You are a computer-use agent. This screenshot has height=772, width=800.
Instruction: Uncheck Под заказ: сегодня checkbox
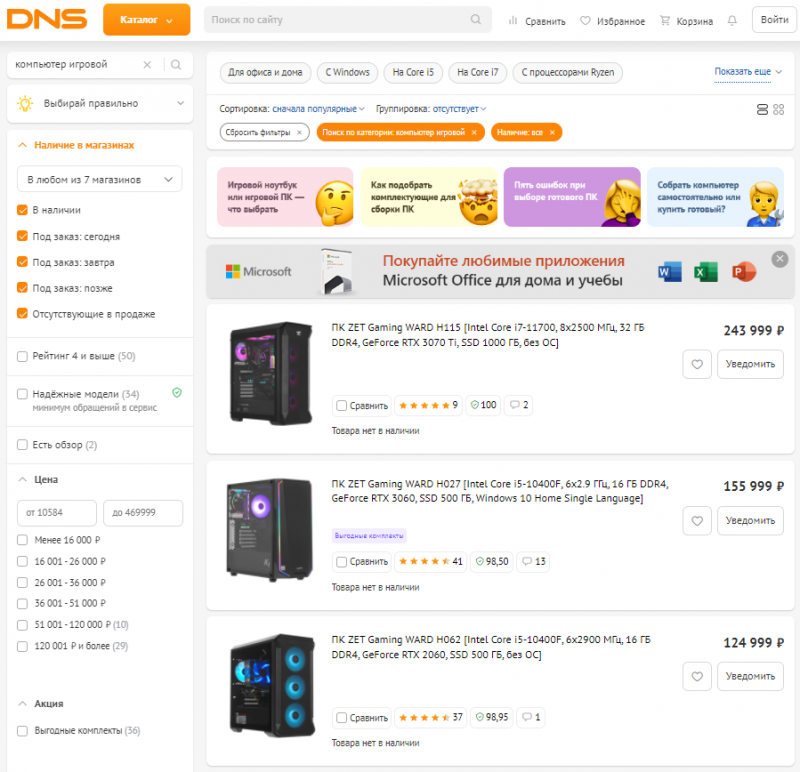coord(22,236)
